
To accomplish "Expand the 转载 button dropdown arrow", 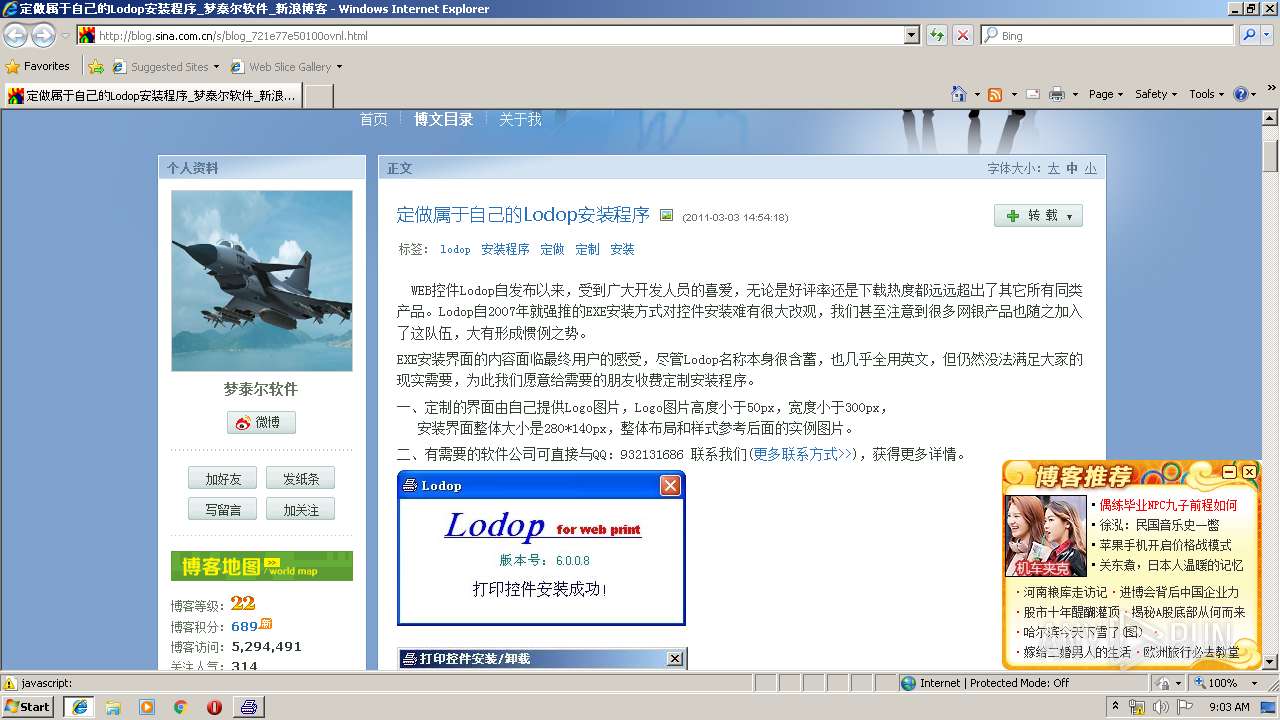I will click(x=1069, y=216).
